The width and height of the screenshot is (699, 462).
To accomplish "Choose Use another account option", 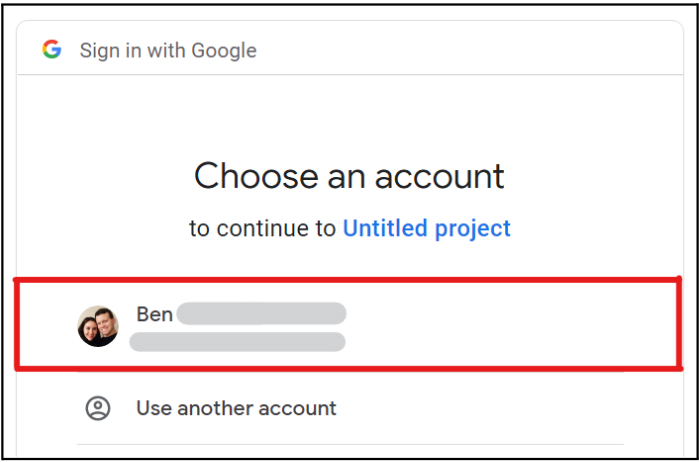I will click(x=236, y=408).
